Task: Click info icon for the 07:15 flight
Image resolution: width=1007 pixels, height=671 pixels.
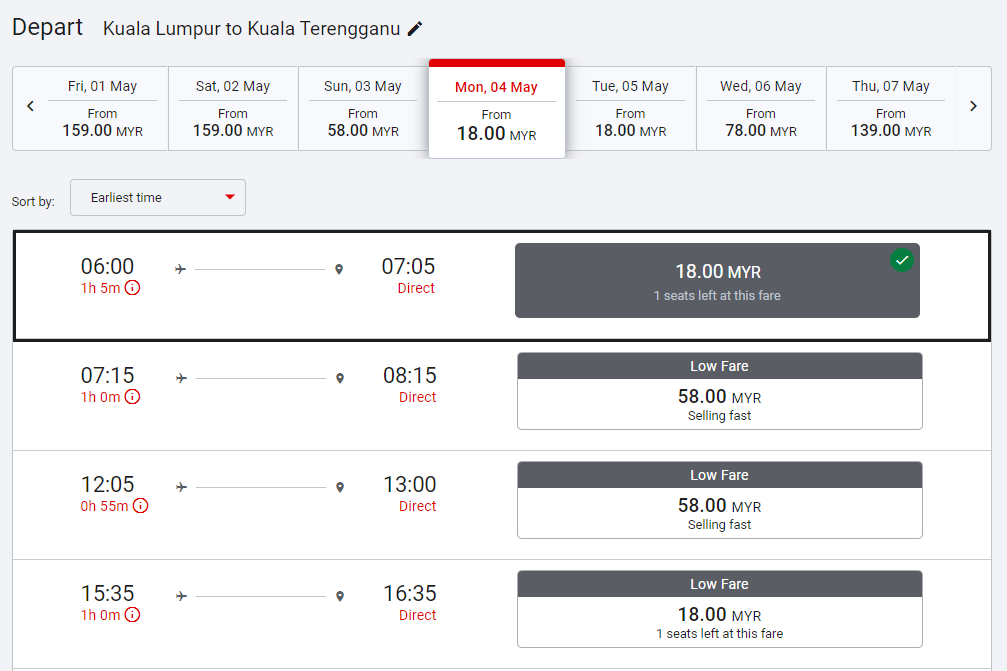Action: pos(132,397)
